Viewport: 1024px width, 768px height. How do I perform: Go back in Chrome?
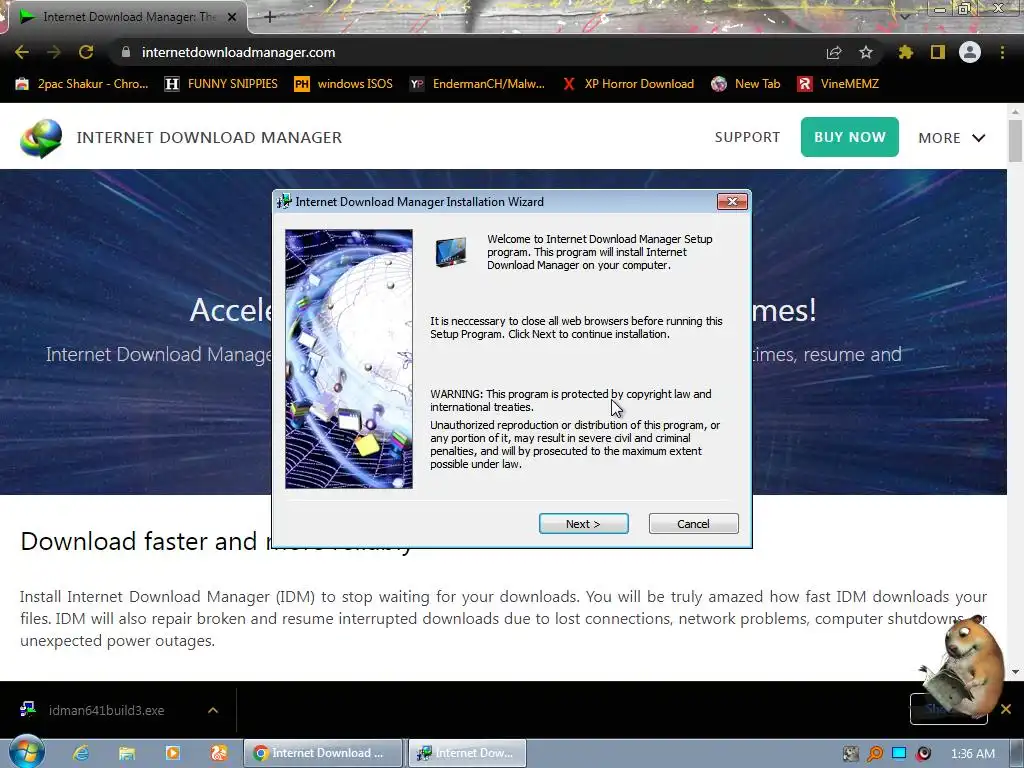pyautogui.click(x=22, y=52)
